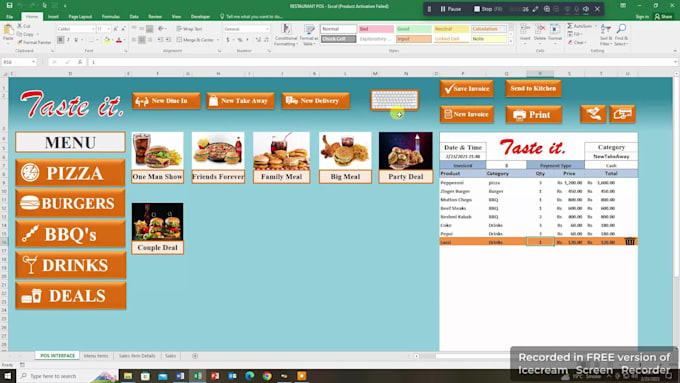Screen dimensions: 680x383
Task: Click the New Delivery button
Action: pyautogui.click(x=315, y=101)
